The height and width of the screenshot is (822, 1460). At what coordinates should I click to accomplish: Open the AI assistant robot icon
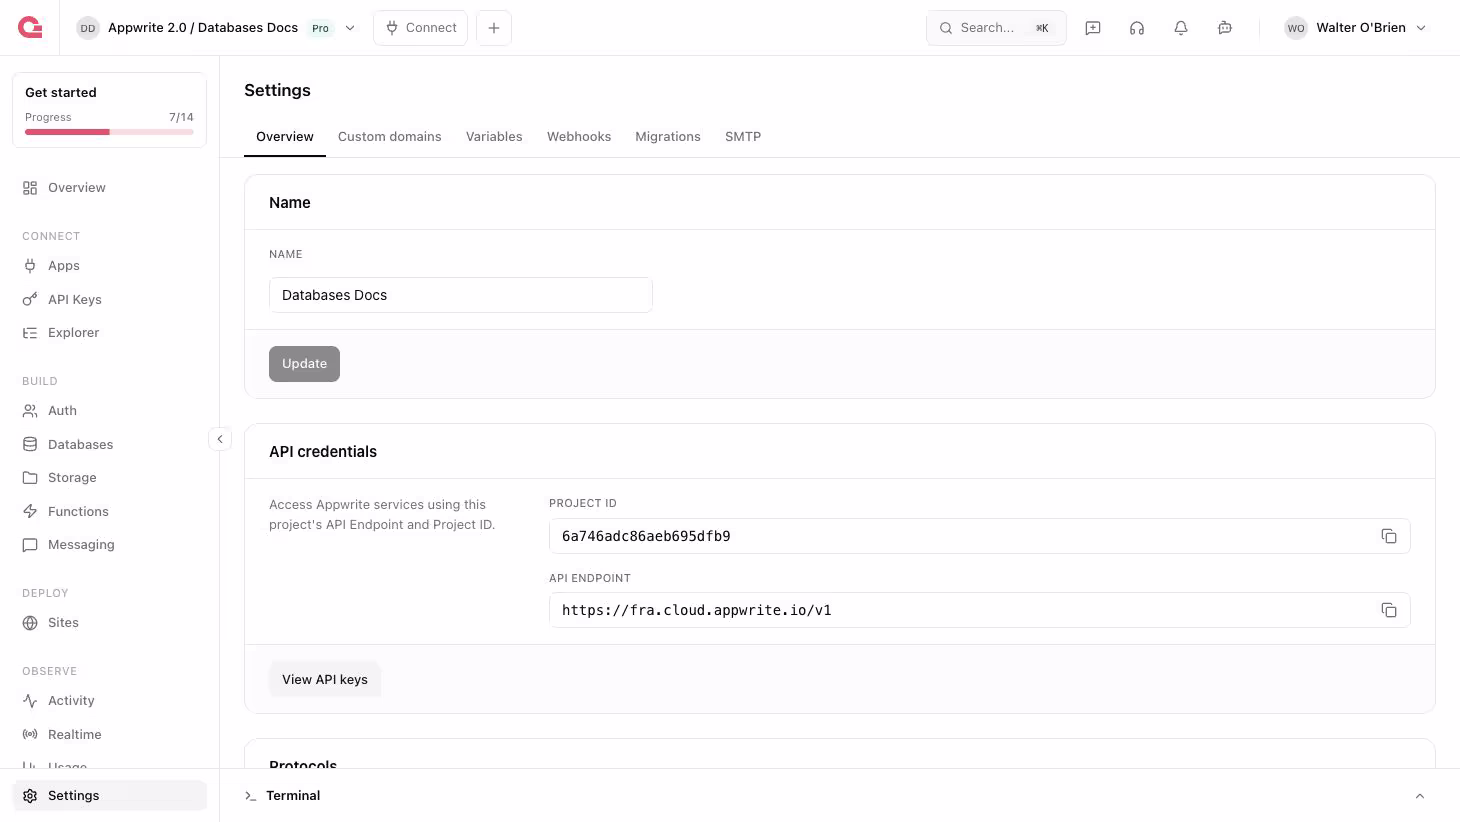click(x=1225, y=28)
